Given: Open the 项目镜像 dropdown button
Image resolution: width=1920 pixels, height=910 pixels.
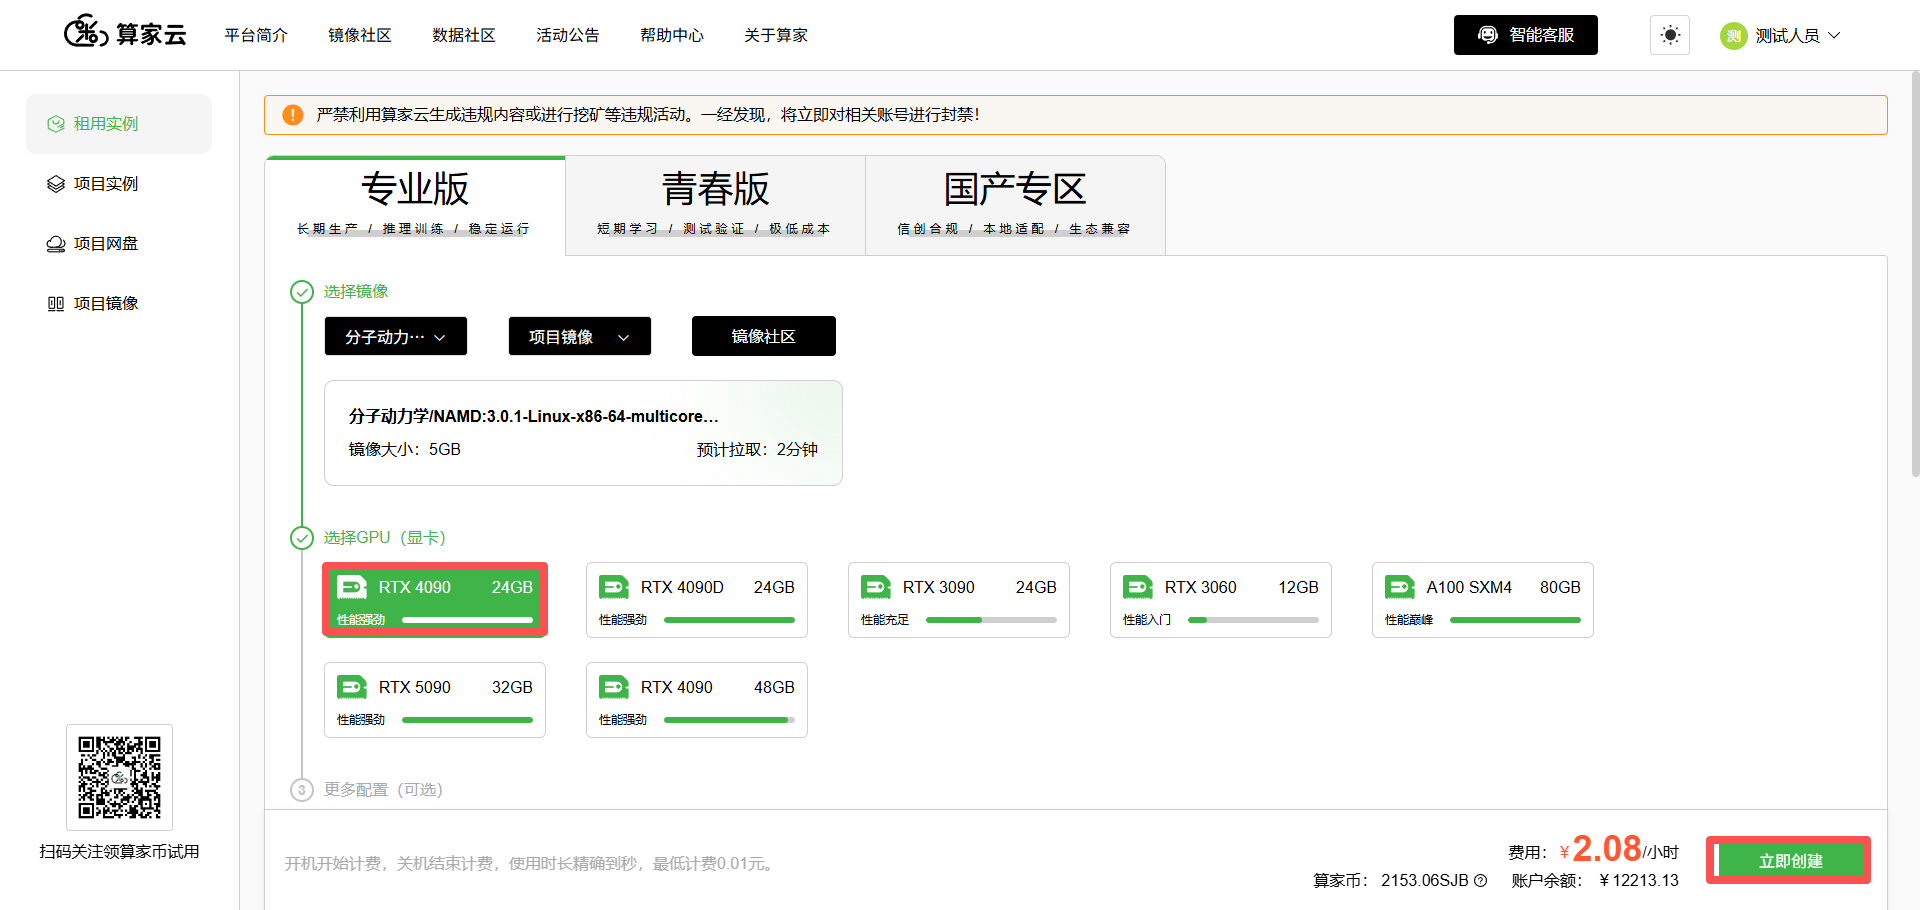Looking at the screenshot, I should pyautogui.click(x=580, y=336).
